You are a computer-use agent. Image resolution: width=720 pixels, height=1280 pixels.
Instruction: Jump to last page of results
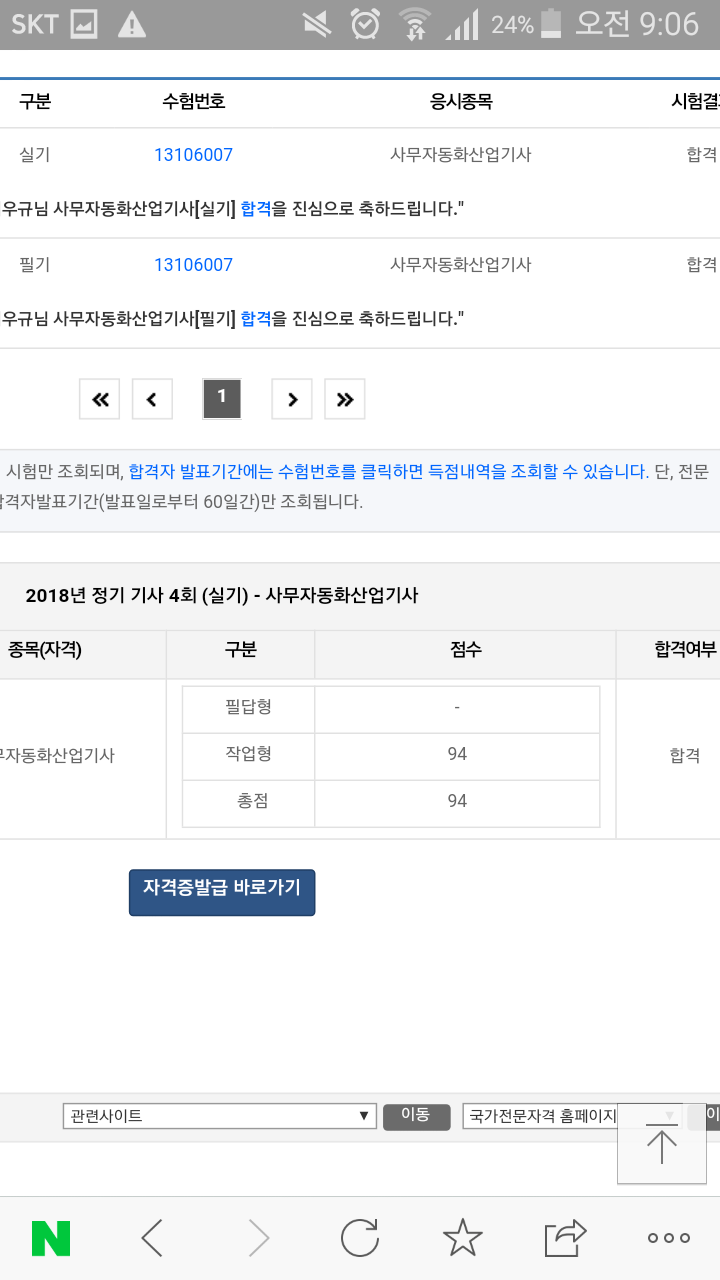pyautogui.click(x=345, y=399)
